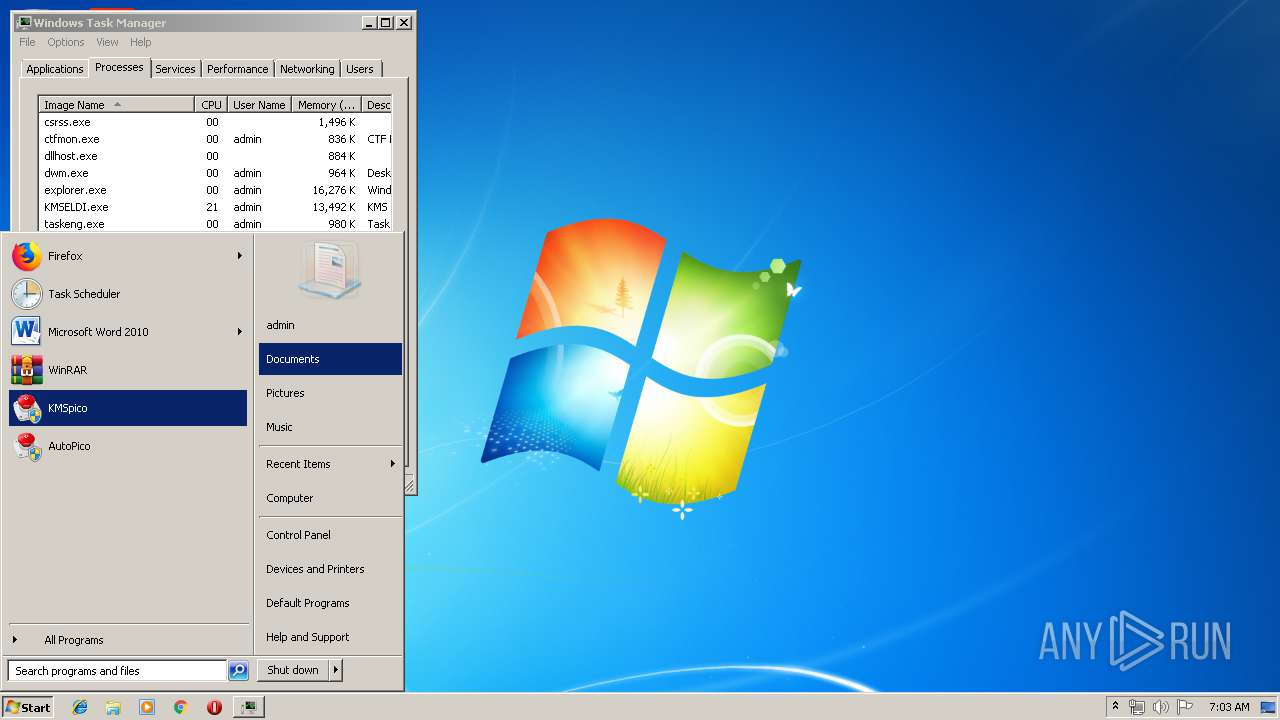Select the dllhost.exe process row
The height and width of the screenshot is (720, 1280).
click(x=215, y=156)
